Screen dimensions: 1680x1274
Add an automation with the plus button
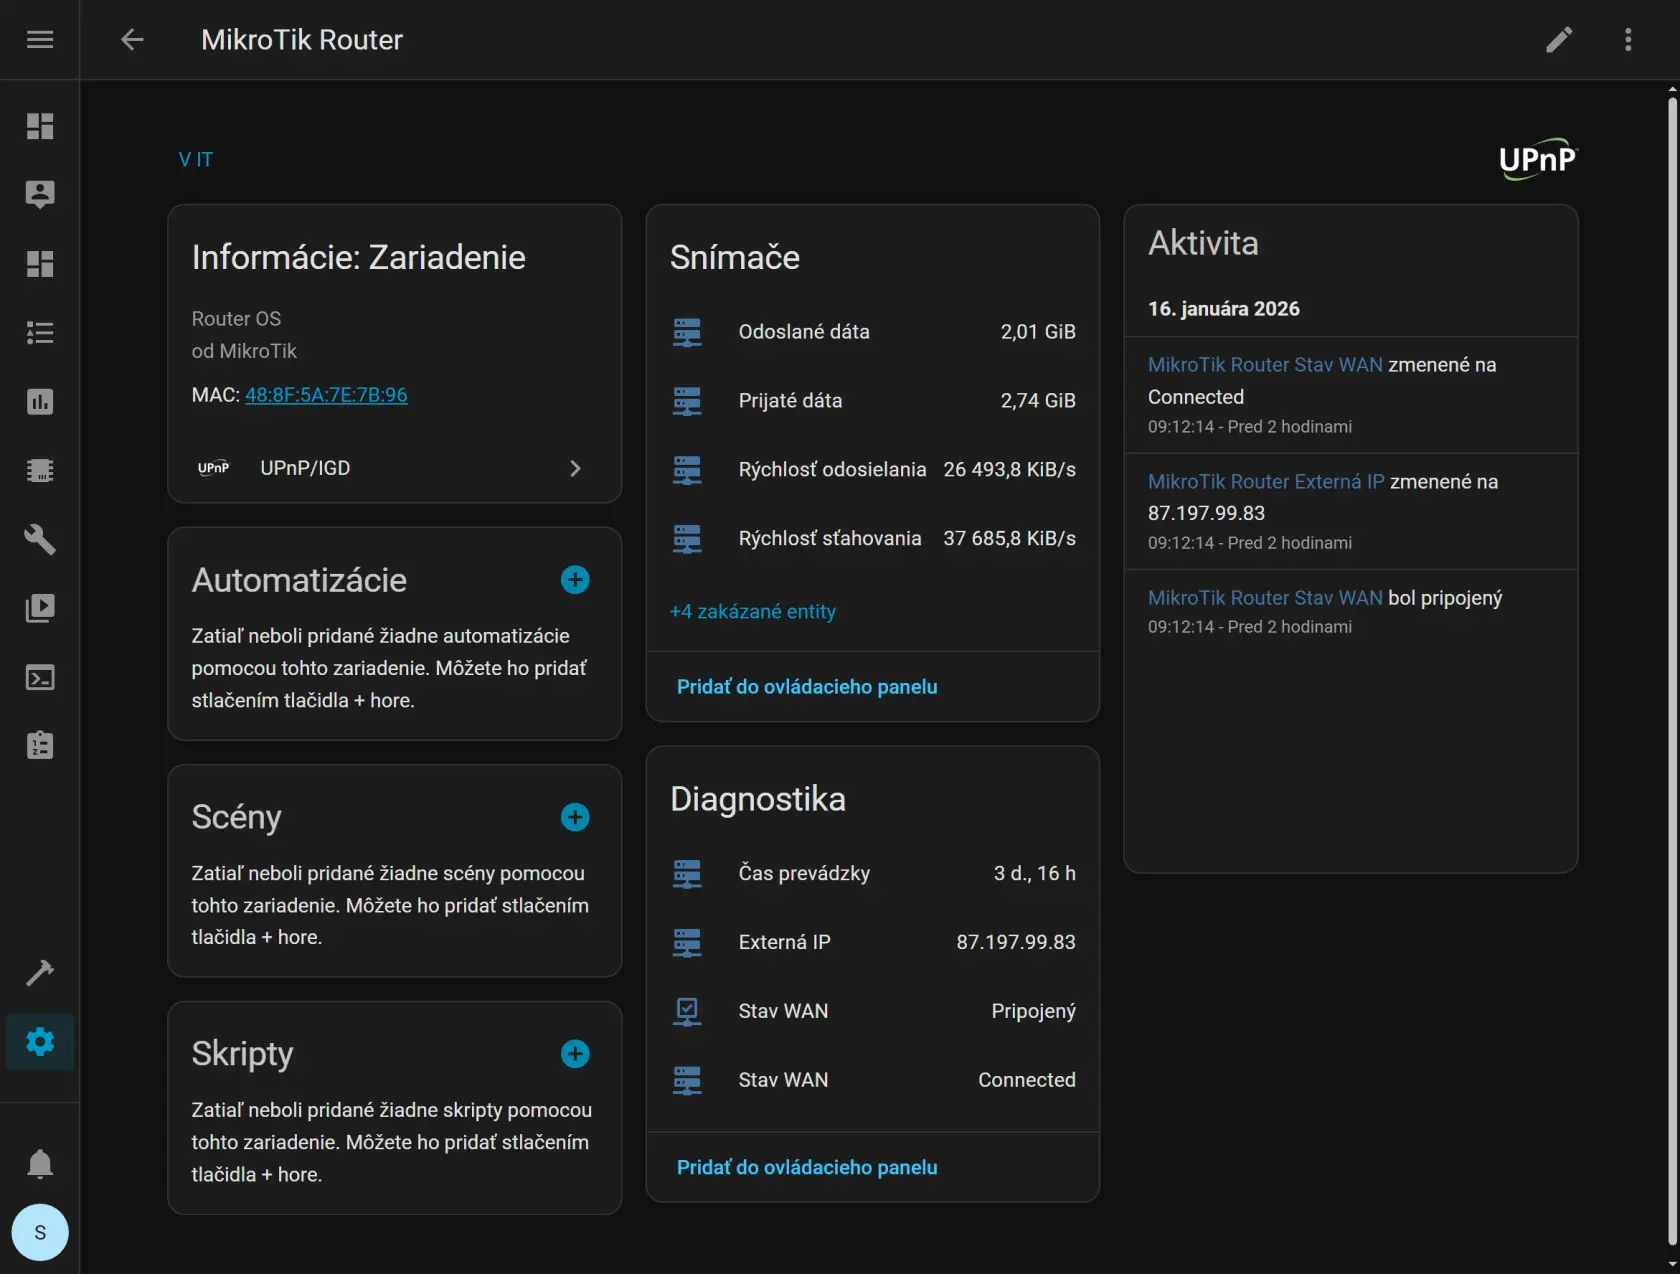(575, 579)
